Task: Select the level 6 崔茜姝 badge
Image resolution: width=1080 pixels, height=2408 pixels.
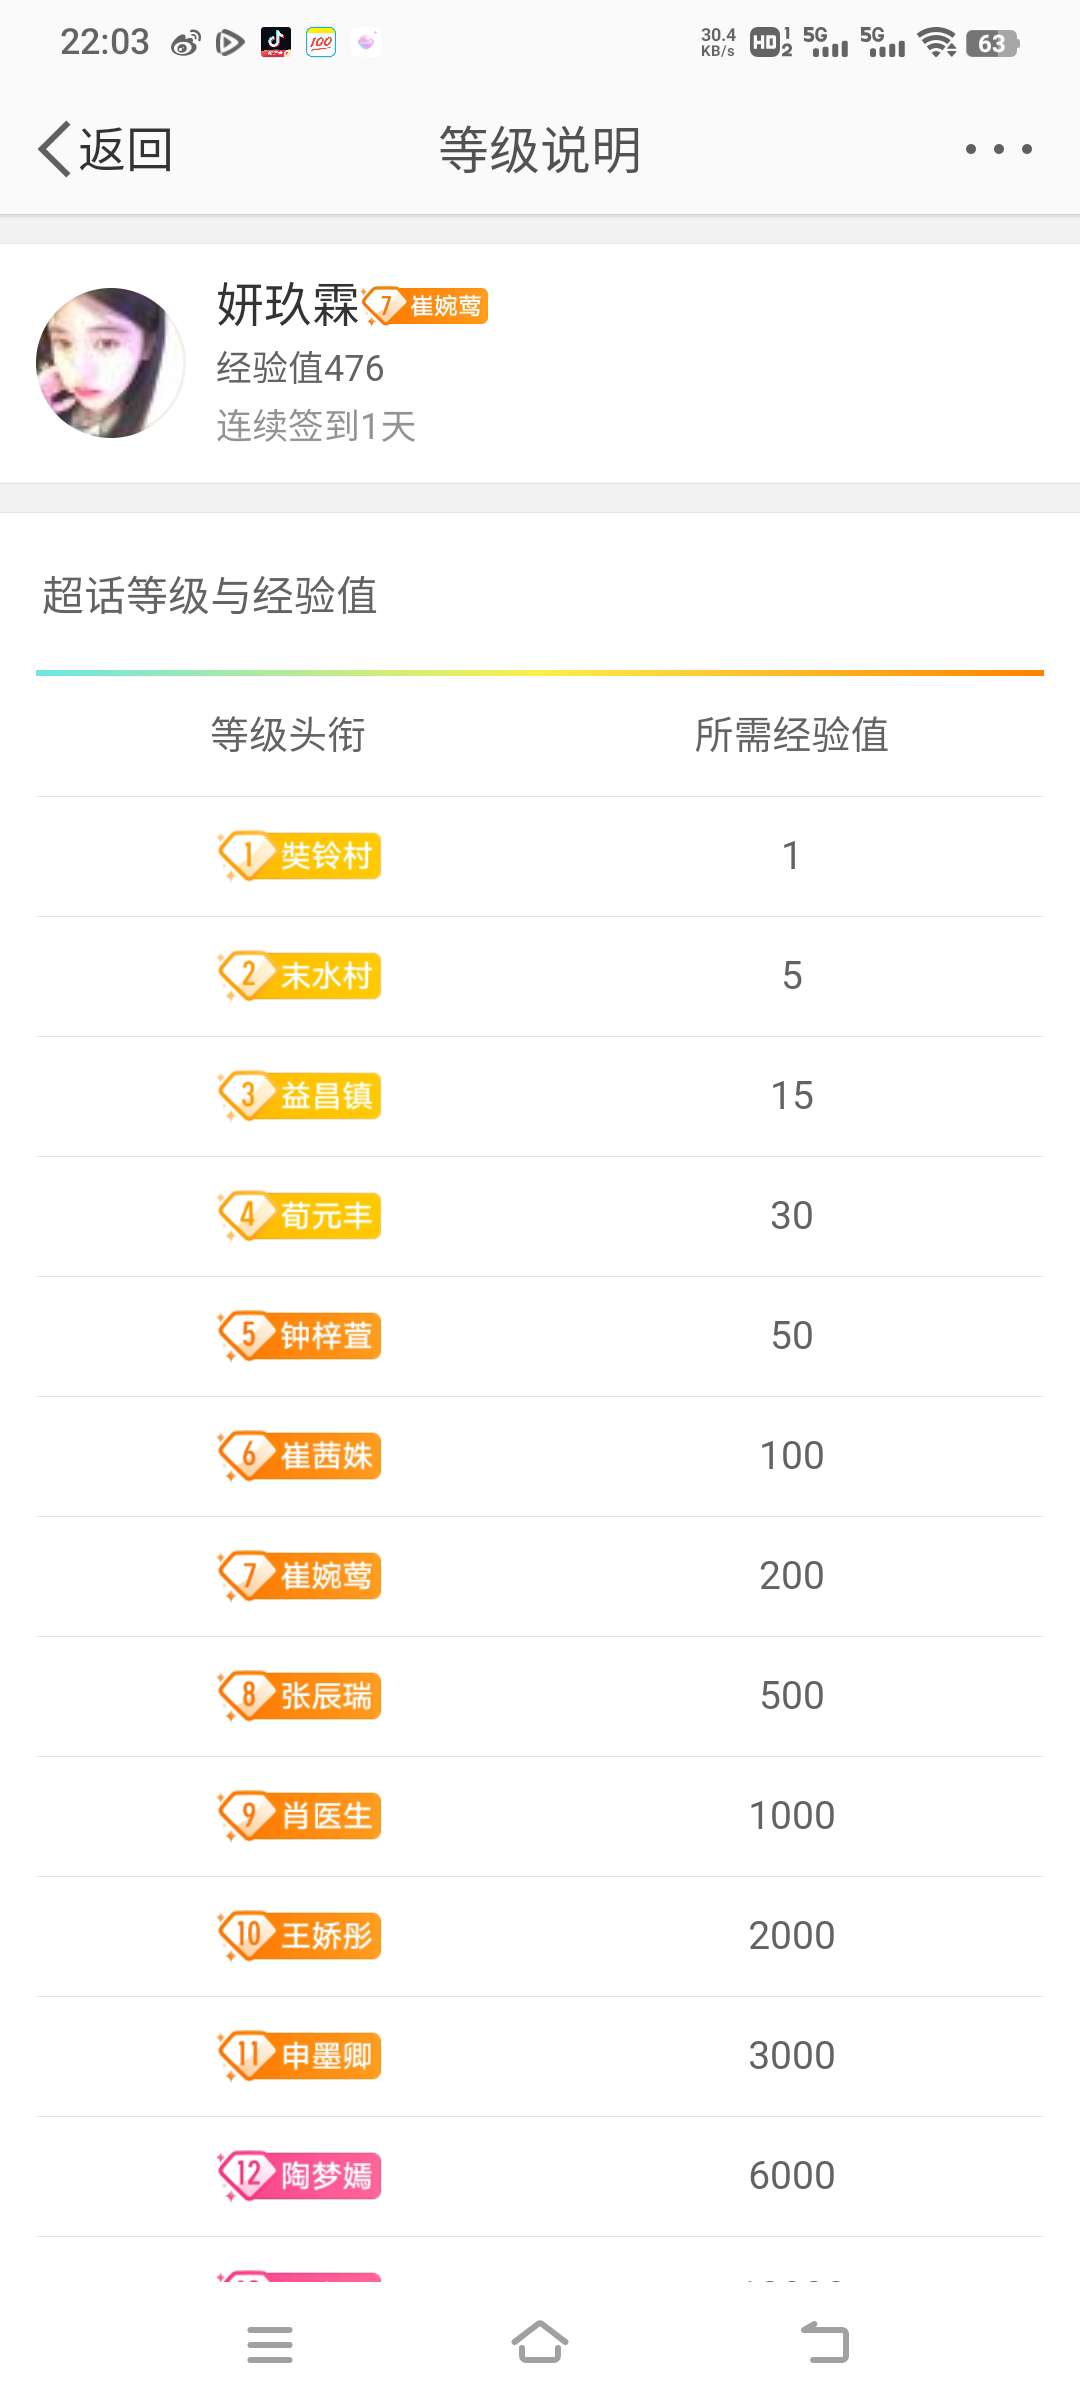Action: (299, 1456)
